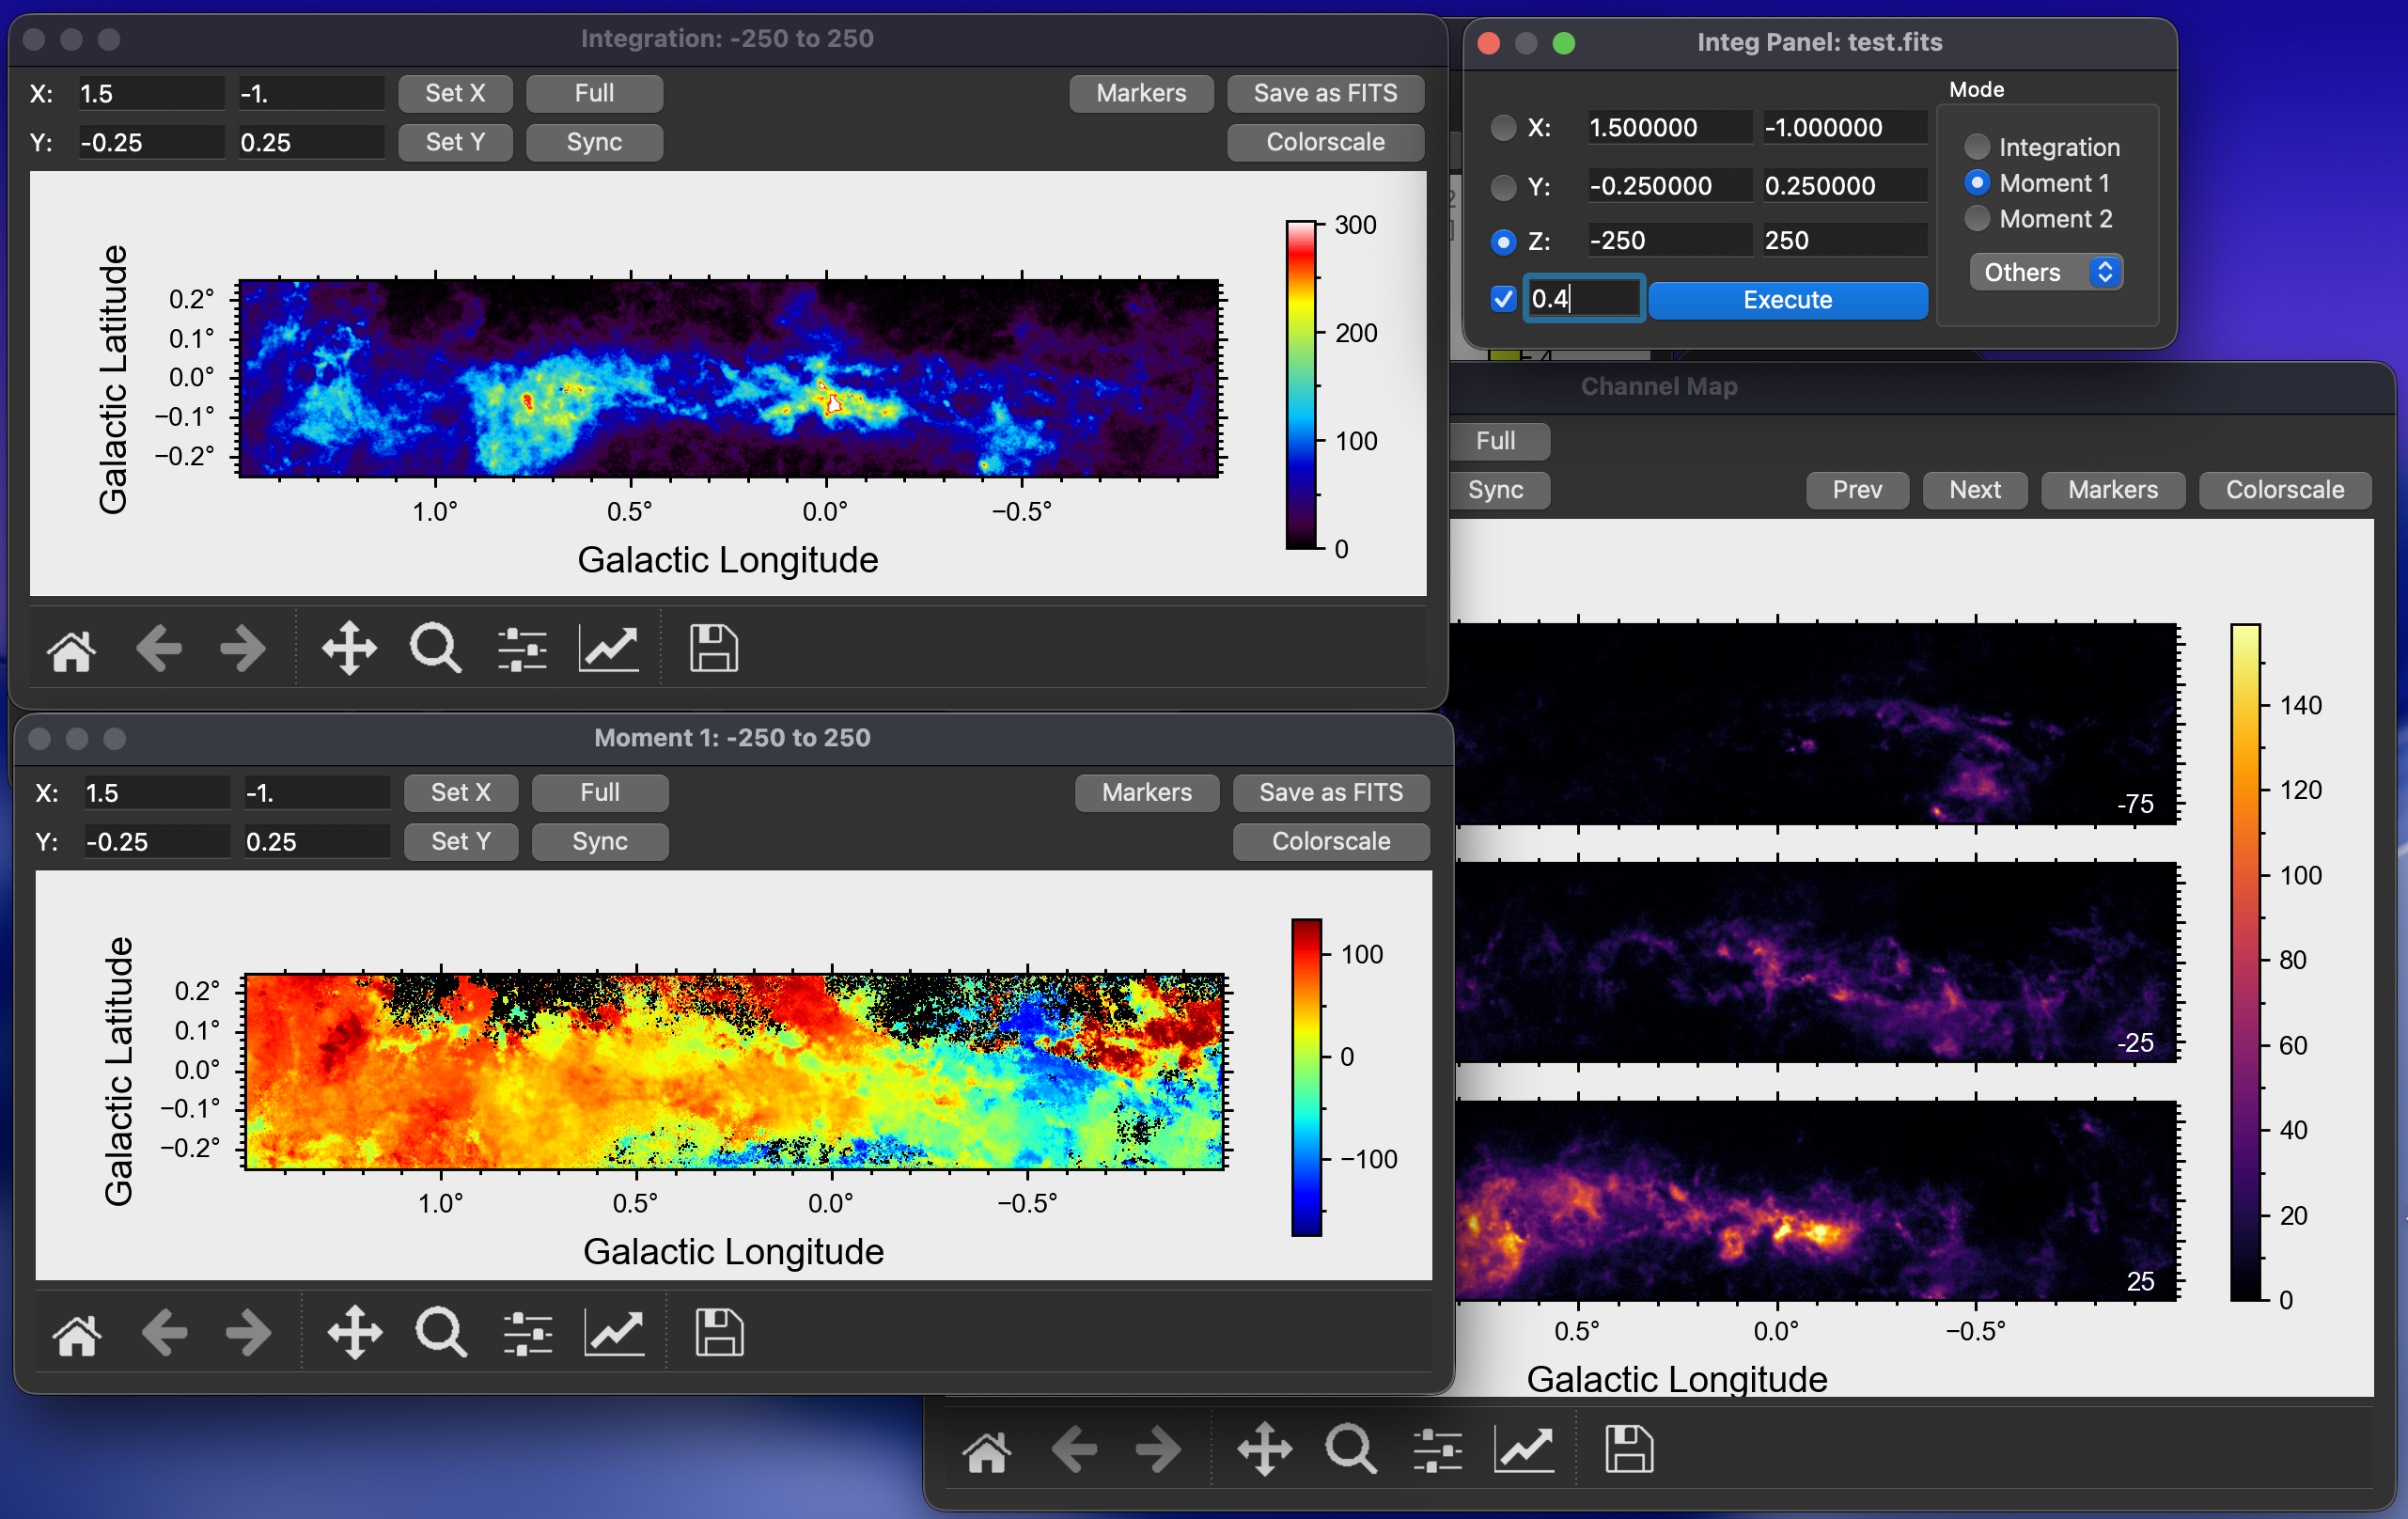Click Back arrow in Channel Map toolbar
The image size is (2408, 1519).
coord(1074,1449)
